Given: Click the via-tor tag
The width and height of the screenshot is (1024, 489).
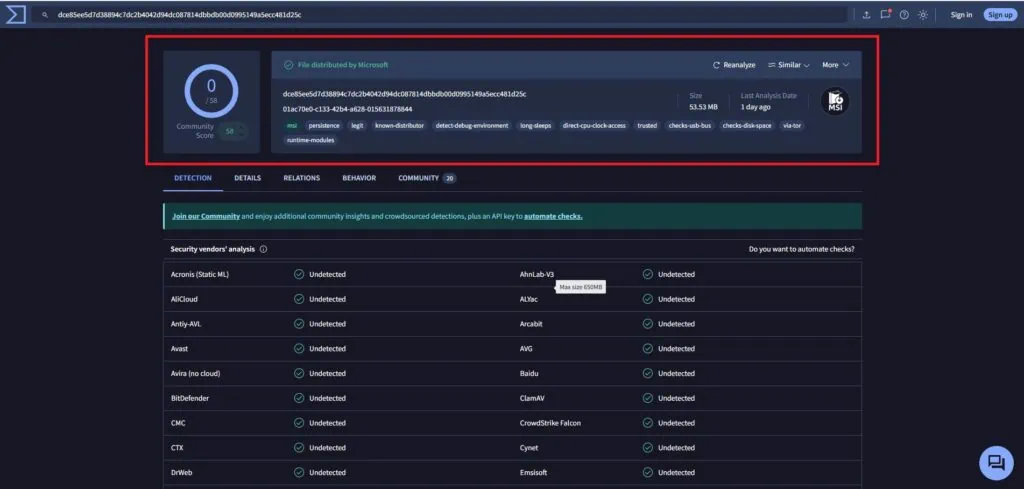Looking at the screenshot, I should [x=792, y=125].
